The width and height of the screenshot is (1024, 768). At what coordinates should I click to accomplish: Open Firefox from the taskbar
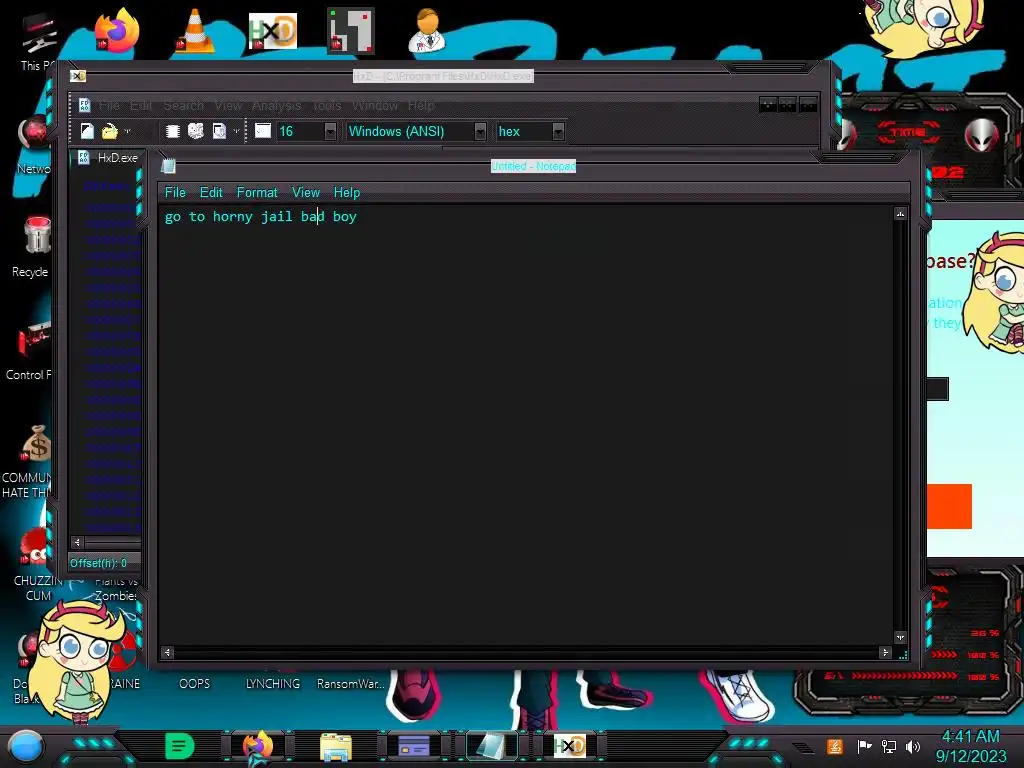[257, 746]
